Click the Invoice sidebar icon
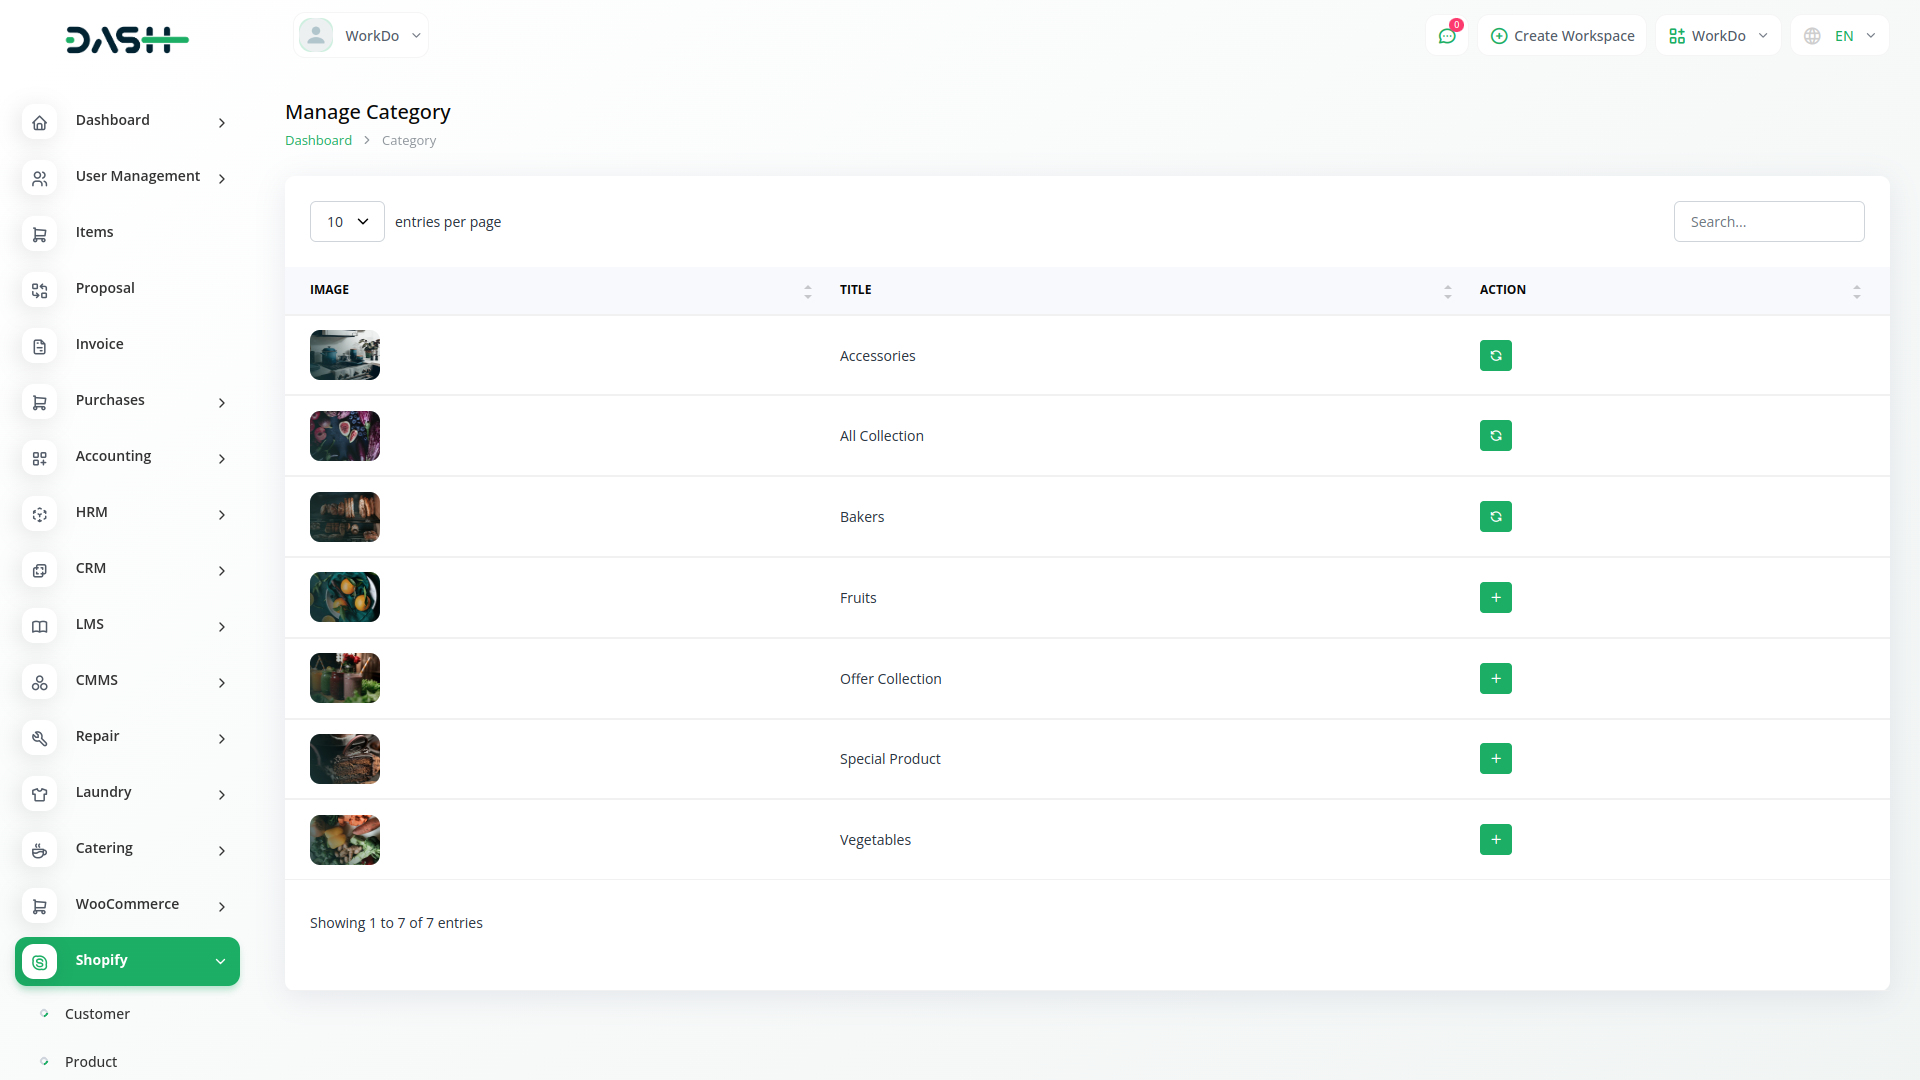 coord(39,346)
